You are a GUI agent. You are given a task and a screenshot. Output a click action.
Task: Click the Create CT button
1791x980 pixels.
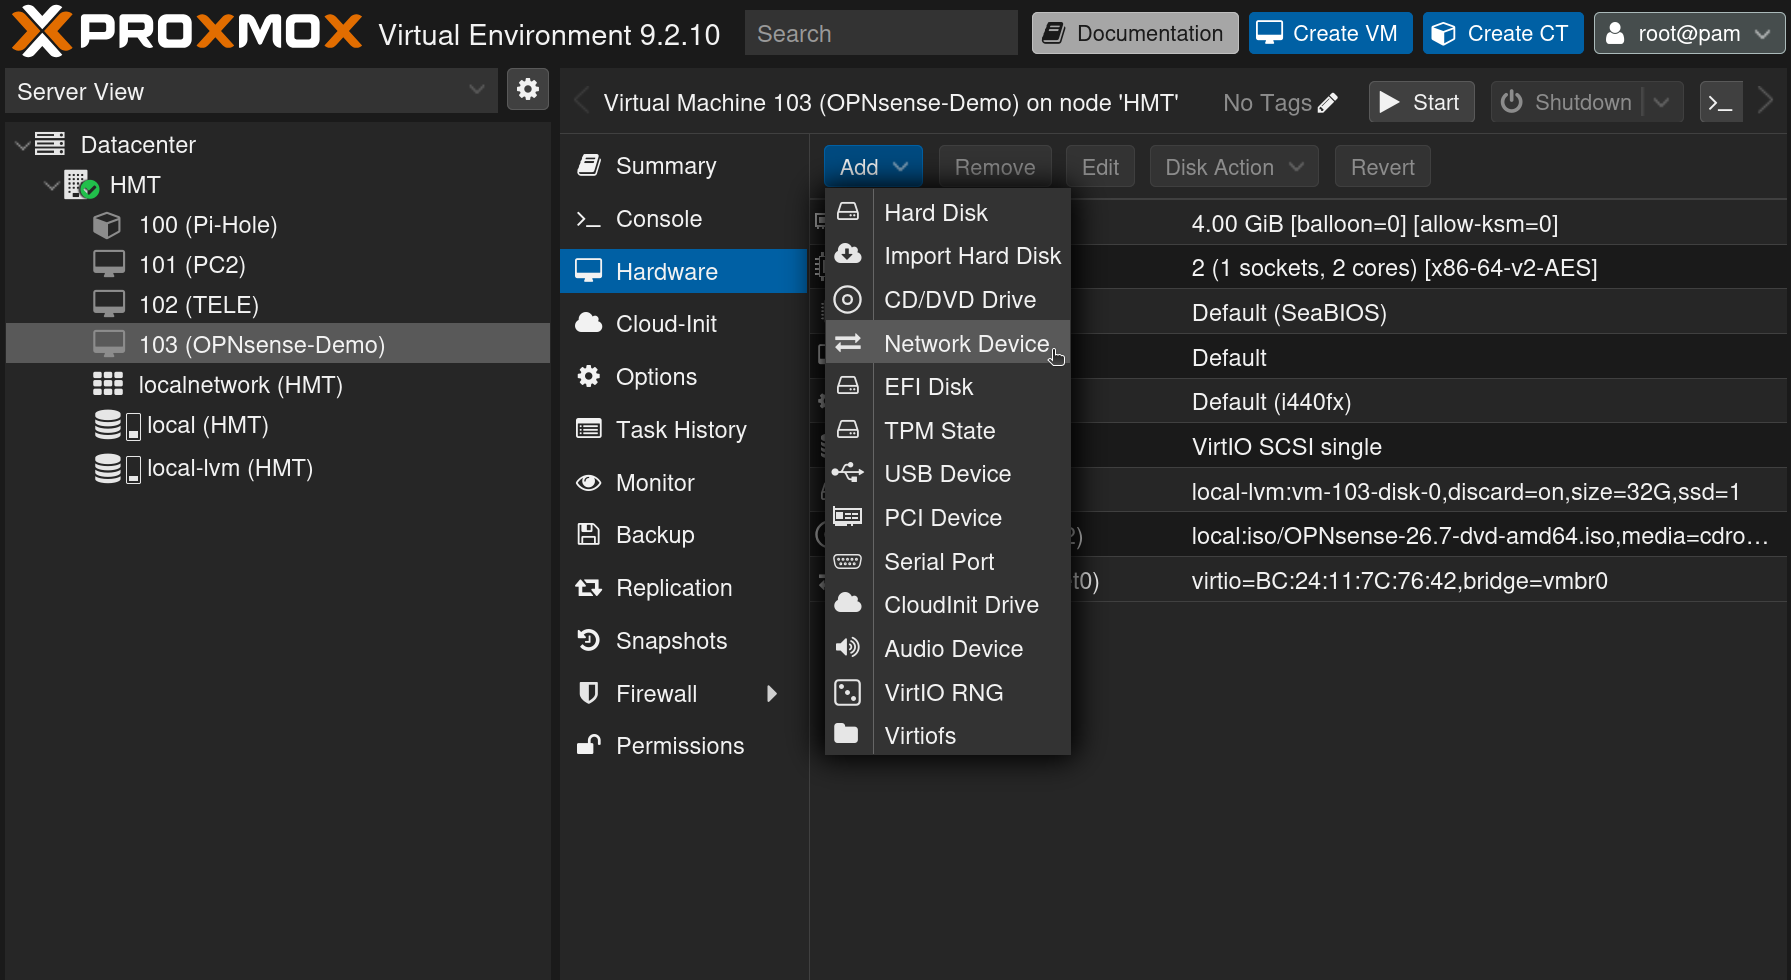(1503, 33)
